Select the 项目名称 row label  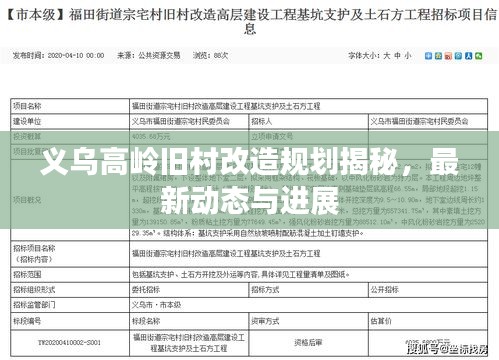click(27, 106)
